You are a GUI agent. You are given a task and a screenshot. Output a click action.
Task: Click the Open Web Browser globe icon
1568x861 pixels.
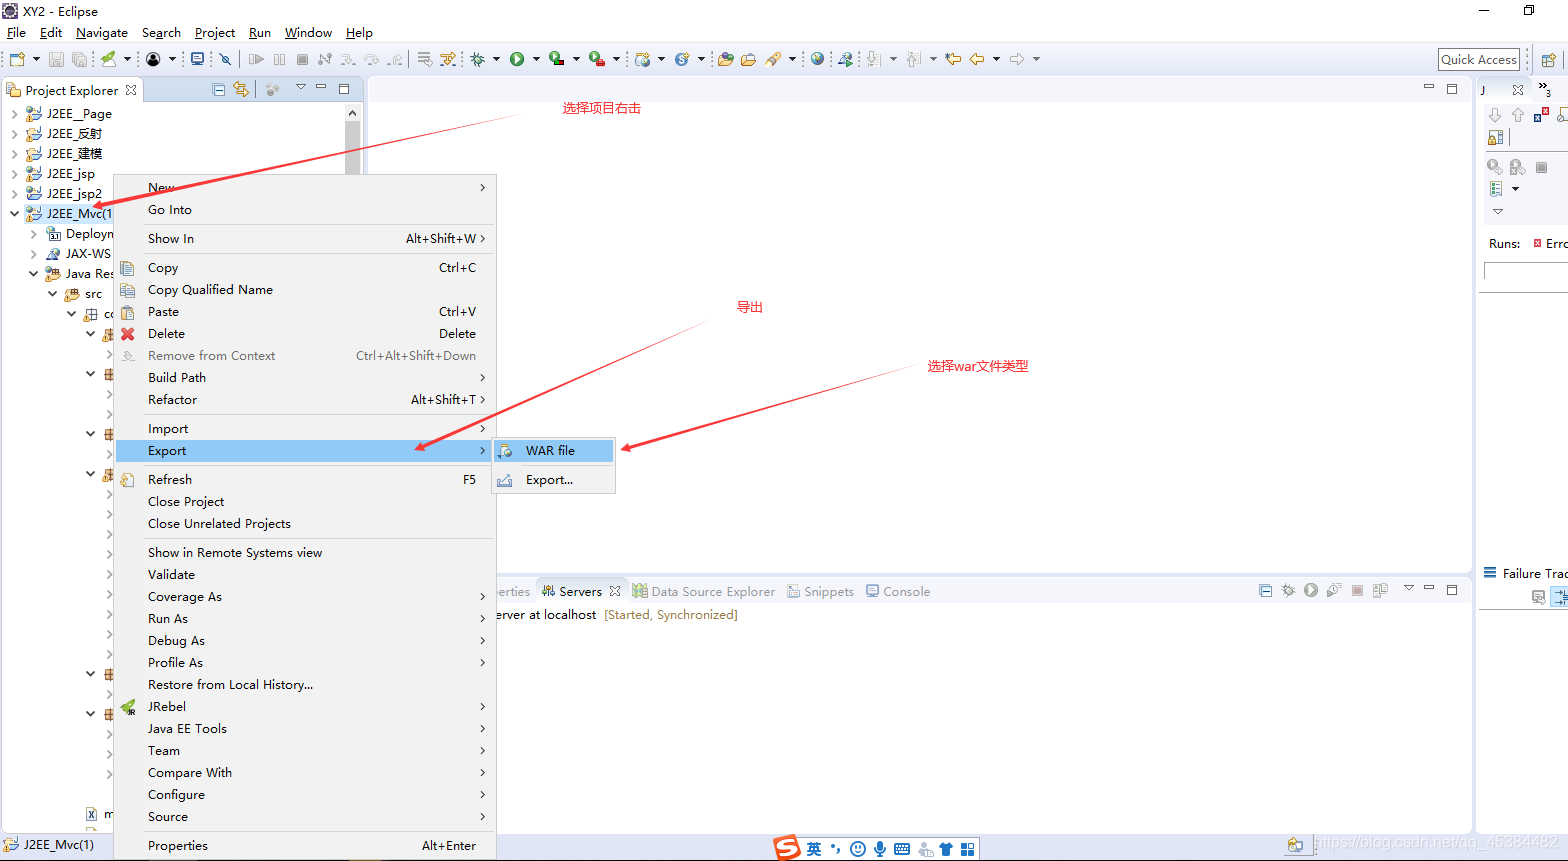818,59
